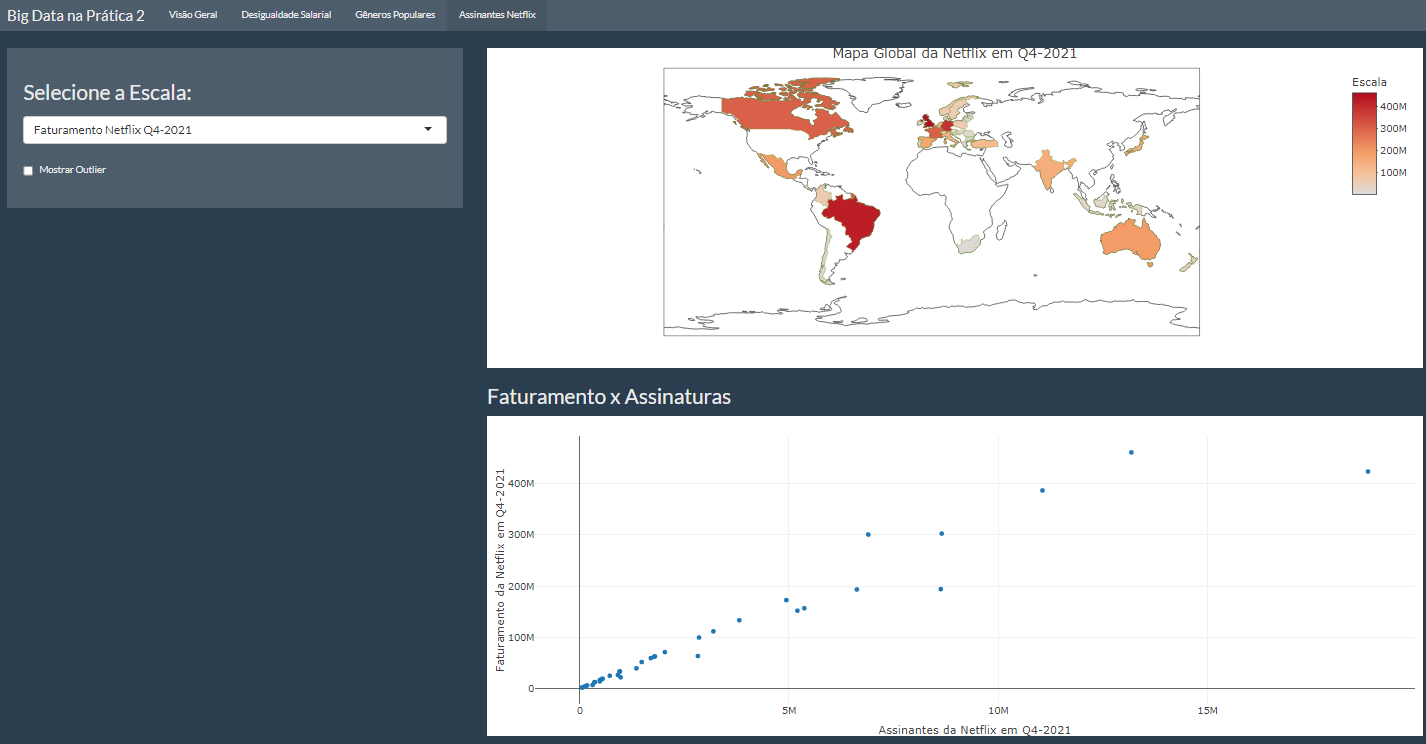Click the Big Data na Prática 2 title
The height and width of the screenshot is (744, 1426).
(x=76, y=15)
